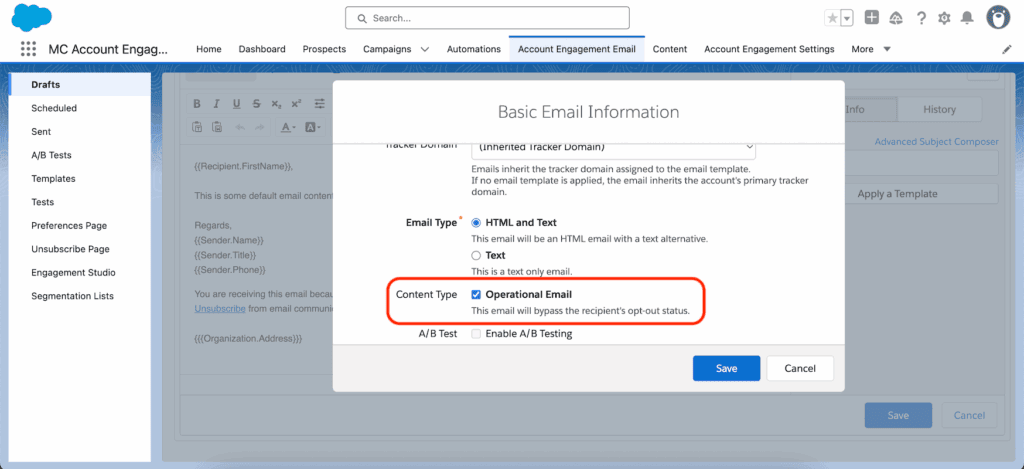Screen dimensions: 1024x469
Task: Click the redo arrow in editor
Action: click(x=259, y=127)
